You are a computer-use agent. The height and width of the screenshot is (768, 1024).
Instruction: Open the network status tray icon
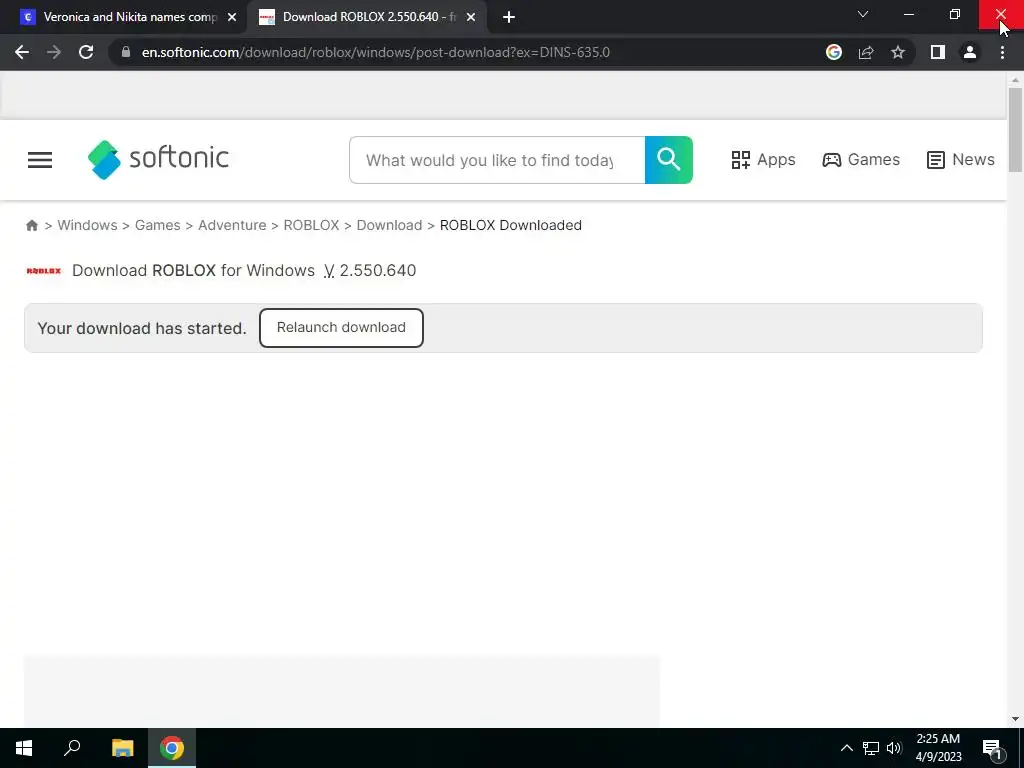pyautogui.click(x=871, y=748)
